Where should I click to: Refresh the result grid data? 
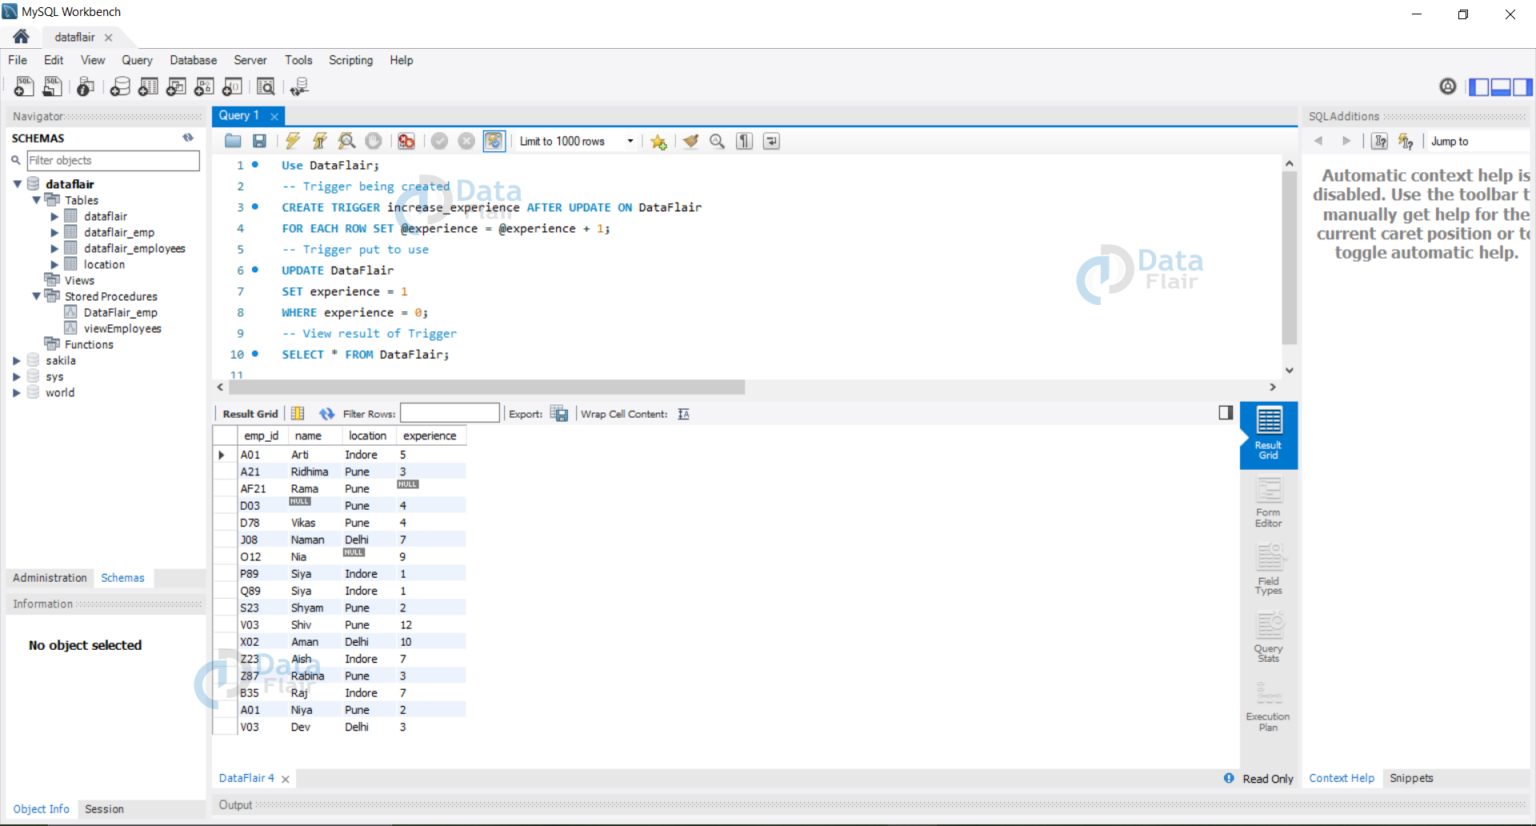(x=327, y=414)
